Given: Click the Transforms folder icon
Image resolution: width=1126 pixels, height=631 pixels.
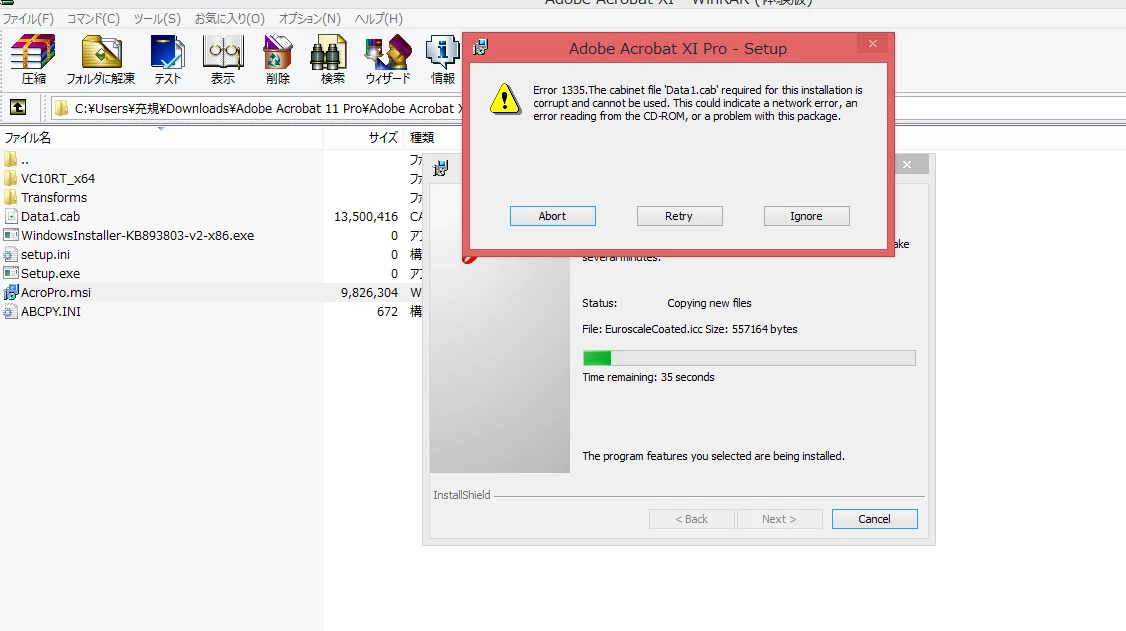Looking at the screenshot, I should (11, 197).
